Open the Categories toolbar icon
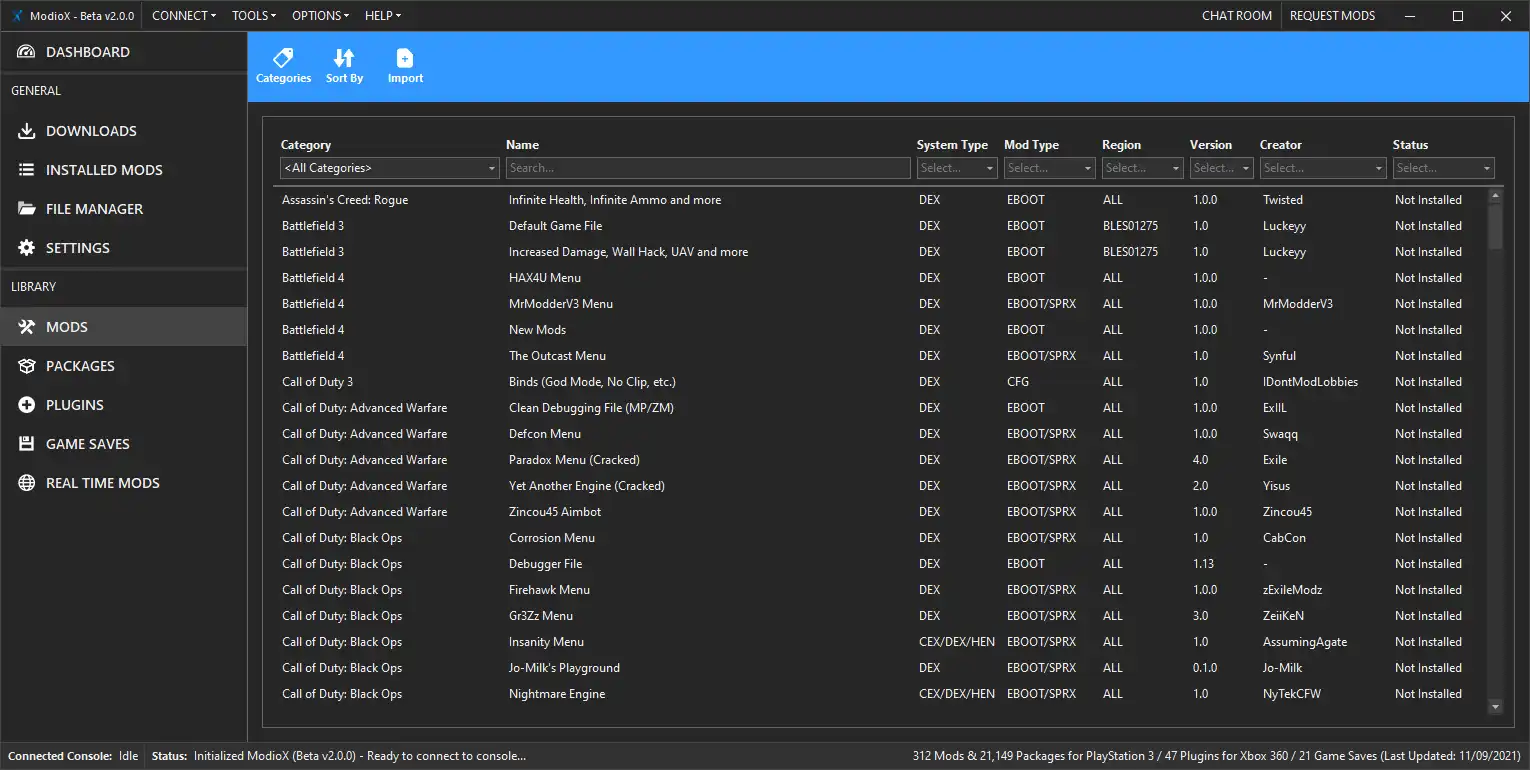1530x770 pixels. click(283, 58)
